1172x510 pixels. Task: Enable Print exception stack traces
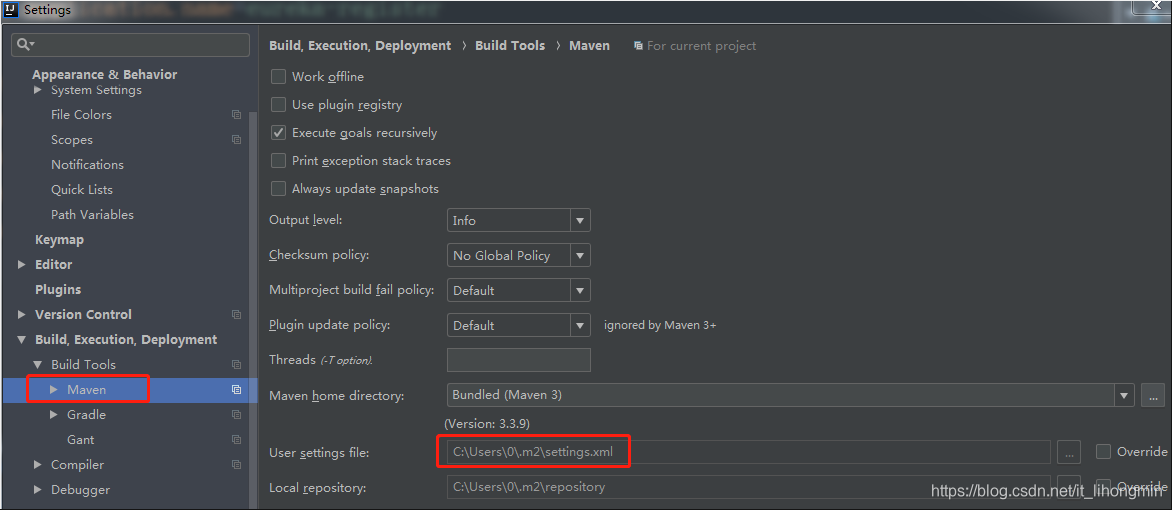click(278, 161)
